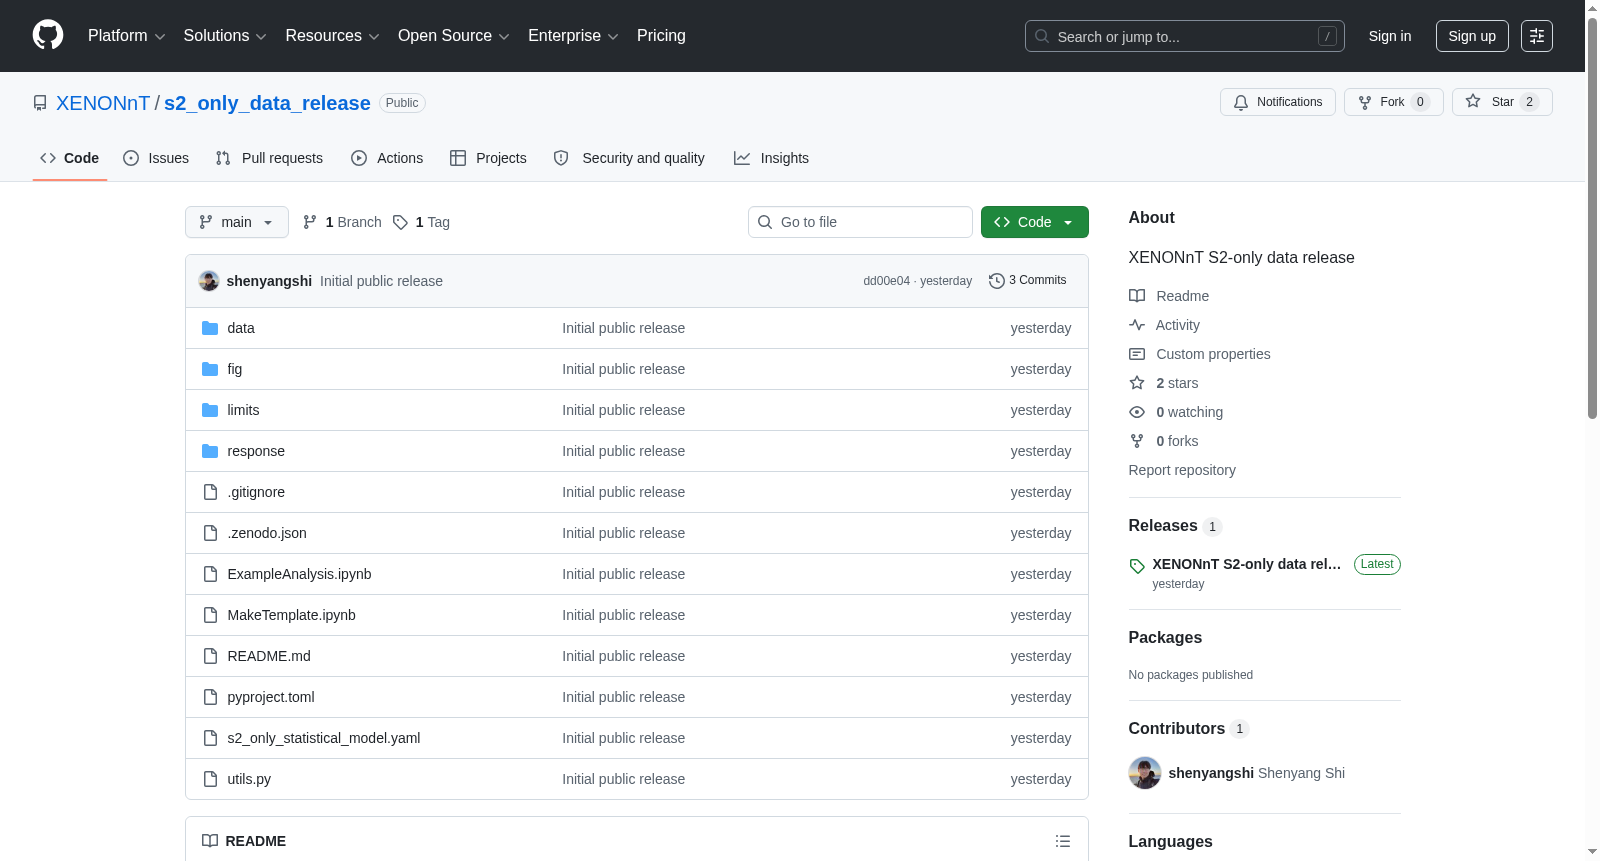The width and height of the screenshot is (1600, 861).
Task: Click the MakeTemplate.ipynb file icon
Action: pos(210,615)
